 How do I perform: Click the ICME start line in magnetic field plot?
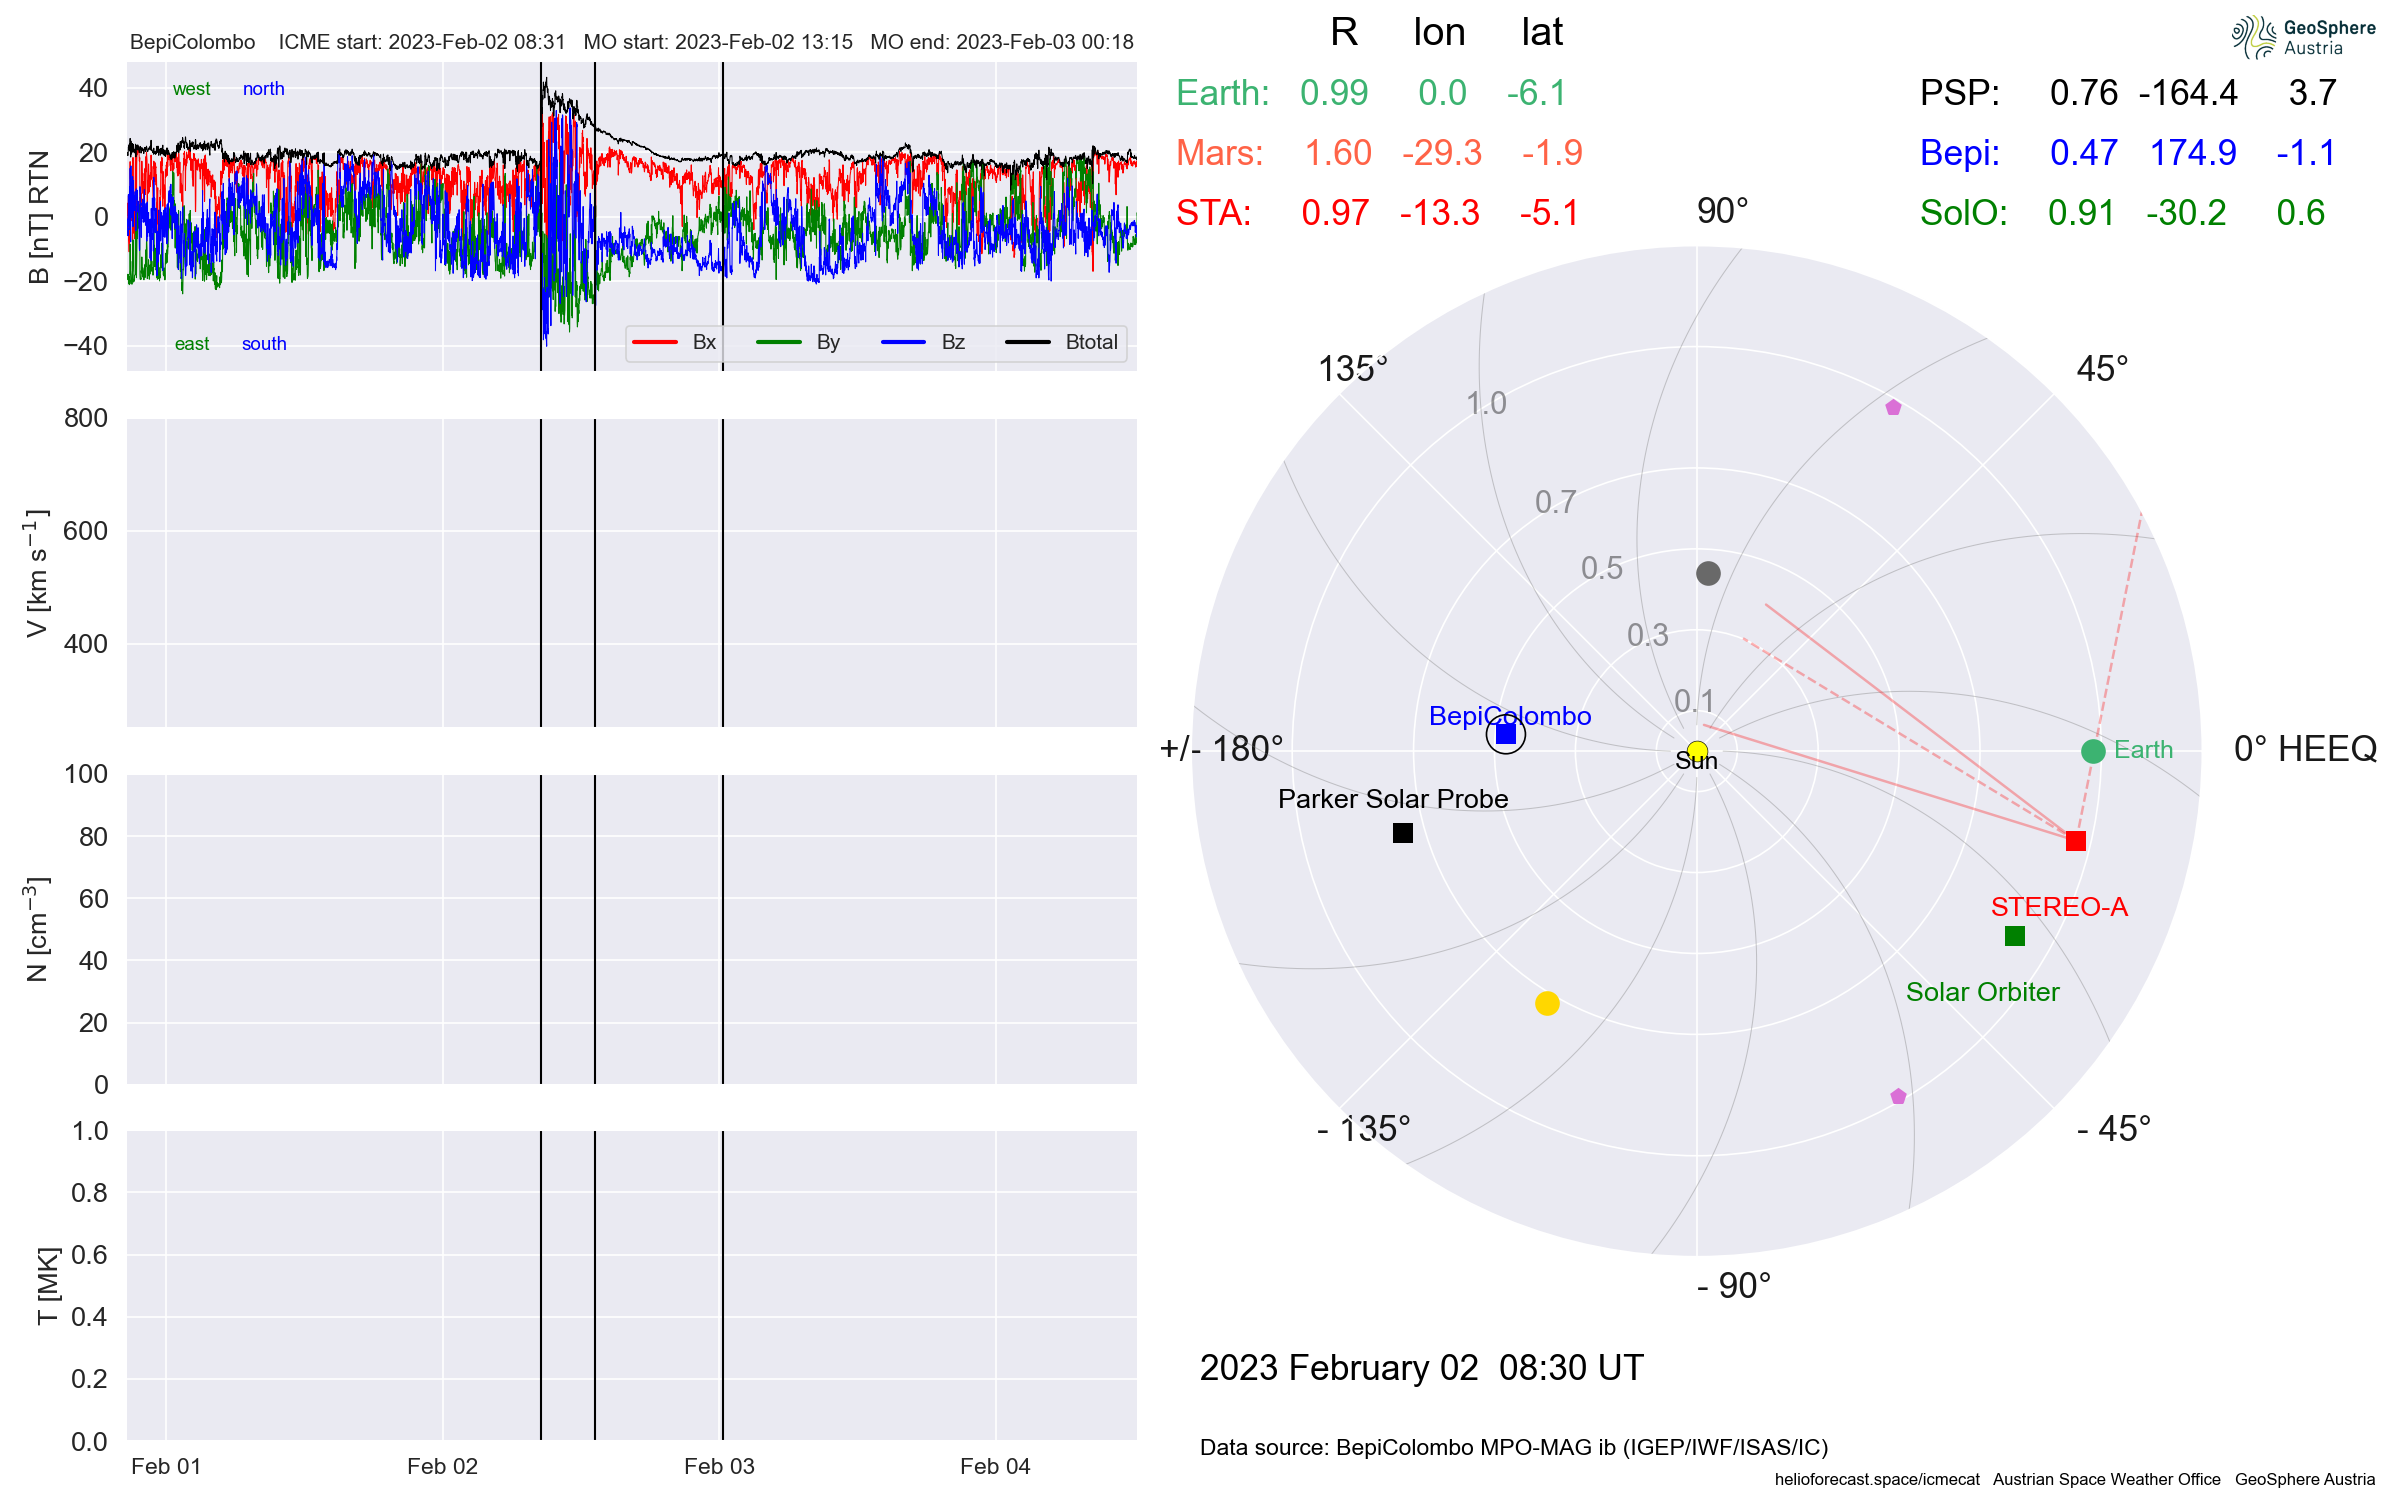[541, 216]
